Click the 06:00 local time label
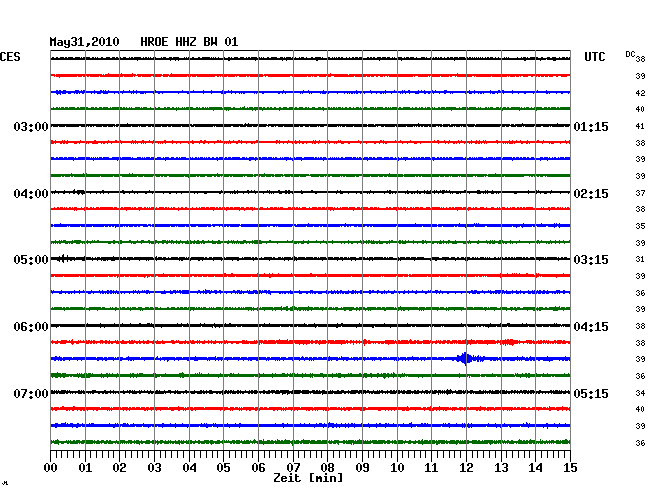The height and width of the screenshot is (494, 650). [x=31, y=327]
